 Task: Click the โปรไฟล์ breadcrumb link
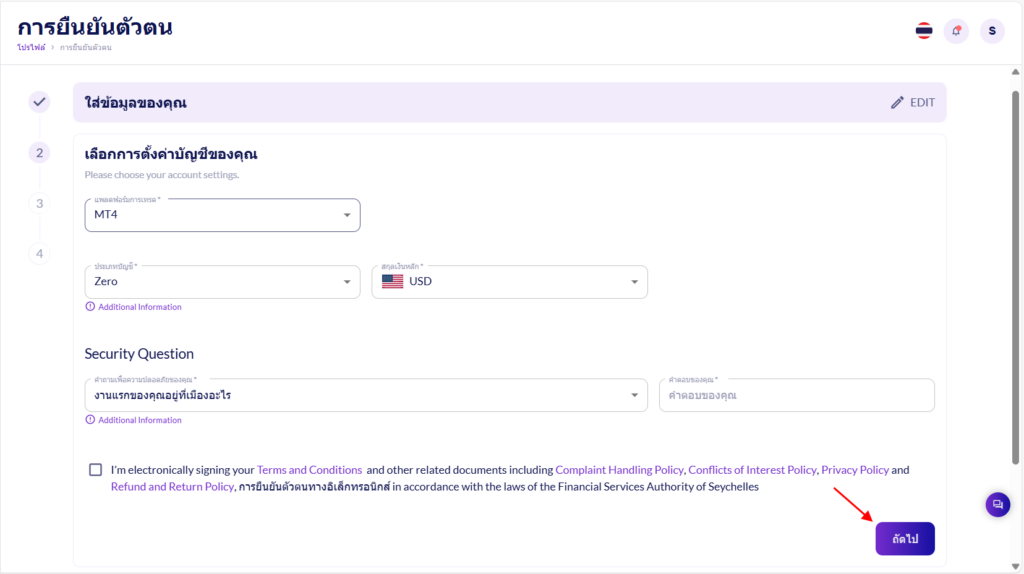[31, 48]
